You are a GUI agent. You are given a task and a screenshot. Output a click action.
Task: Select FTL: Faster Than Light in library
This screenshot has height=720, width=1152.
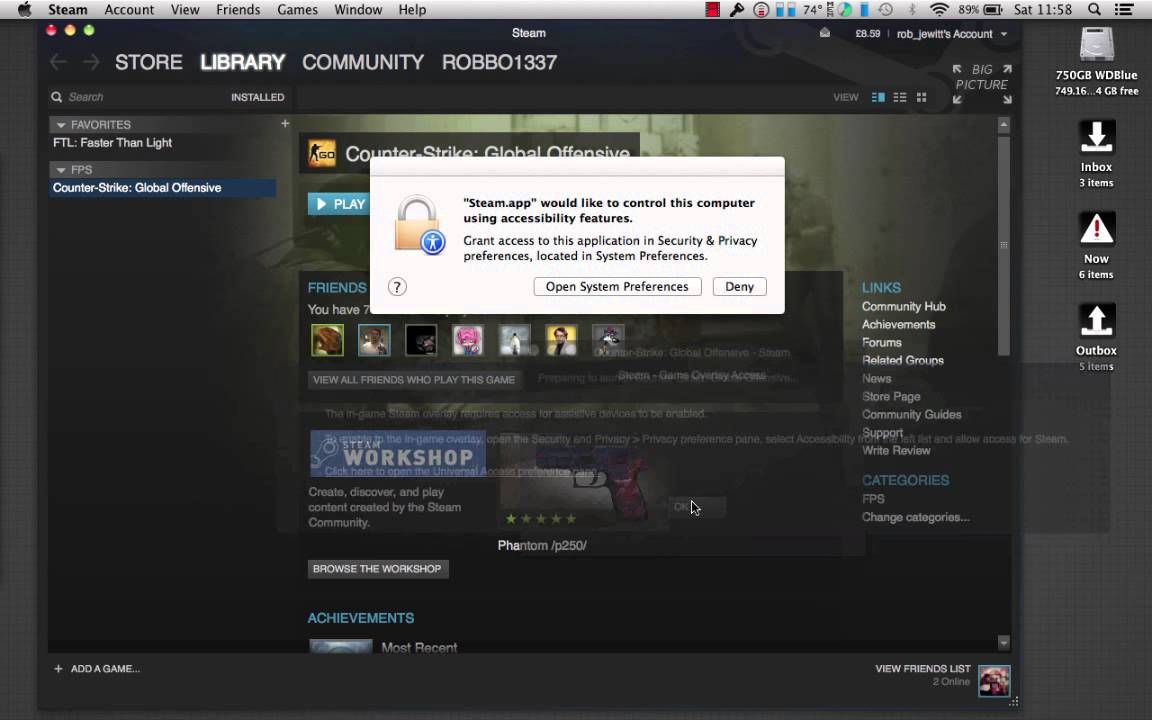click(112, 143)
